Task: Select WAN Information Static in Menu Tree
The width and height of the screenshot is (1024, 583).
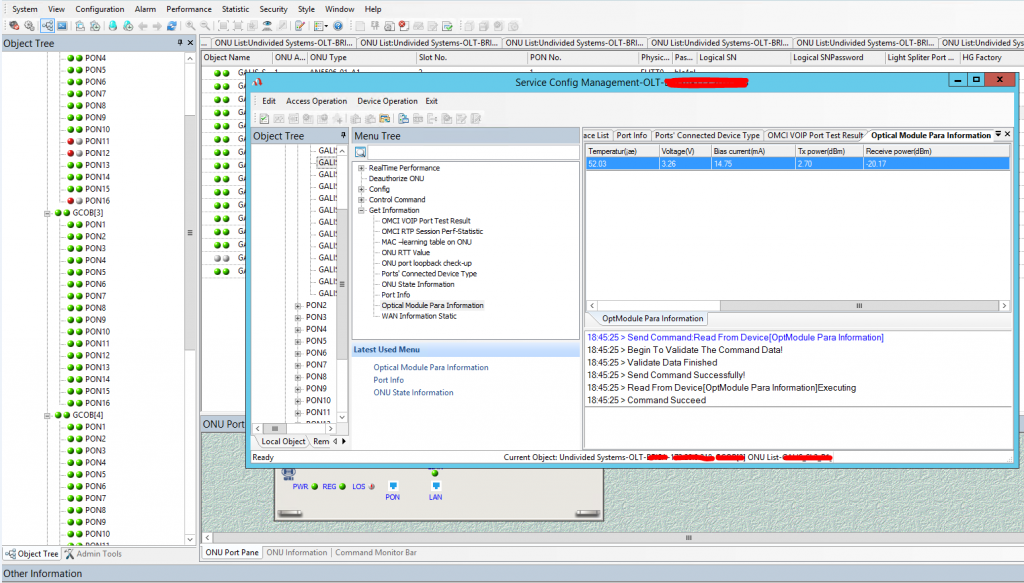Action: click(418, 316)
